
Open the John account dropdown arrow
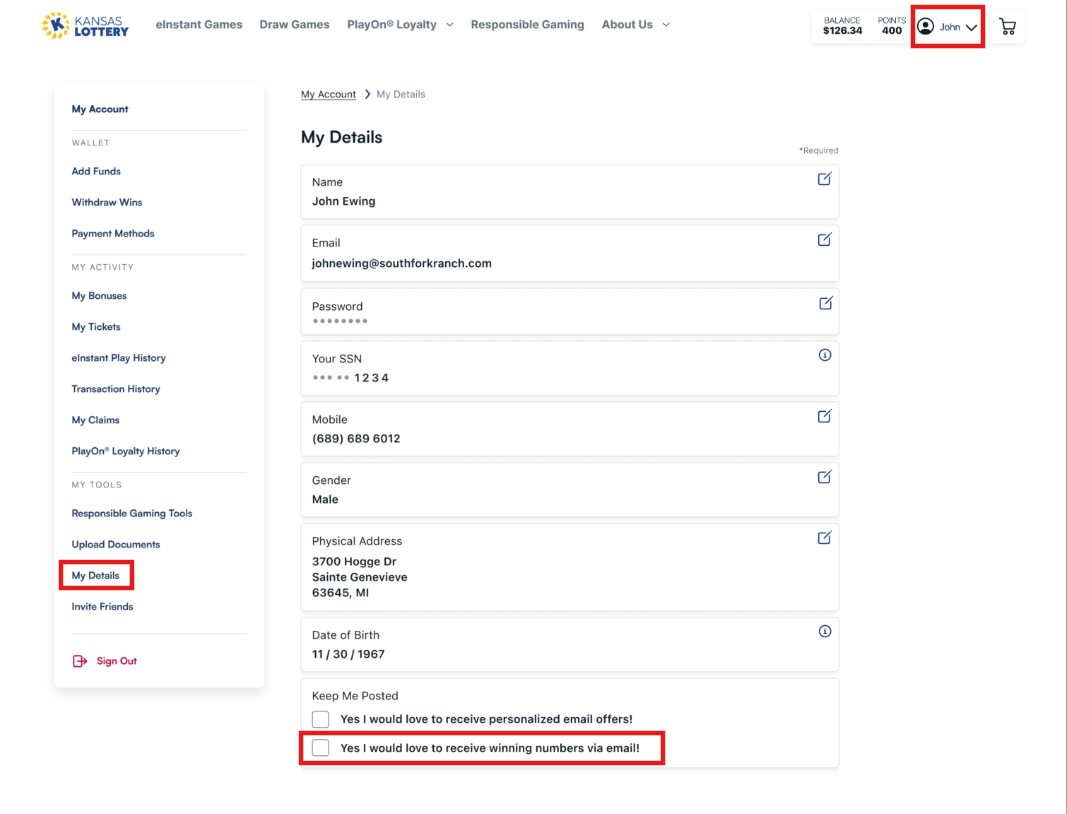click(971, 27)
